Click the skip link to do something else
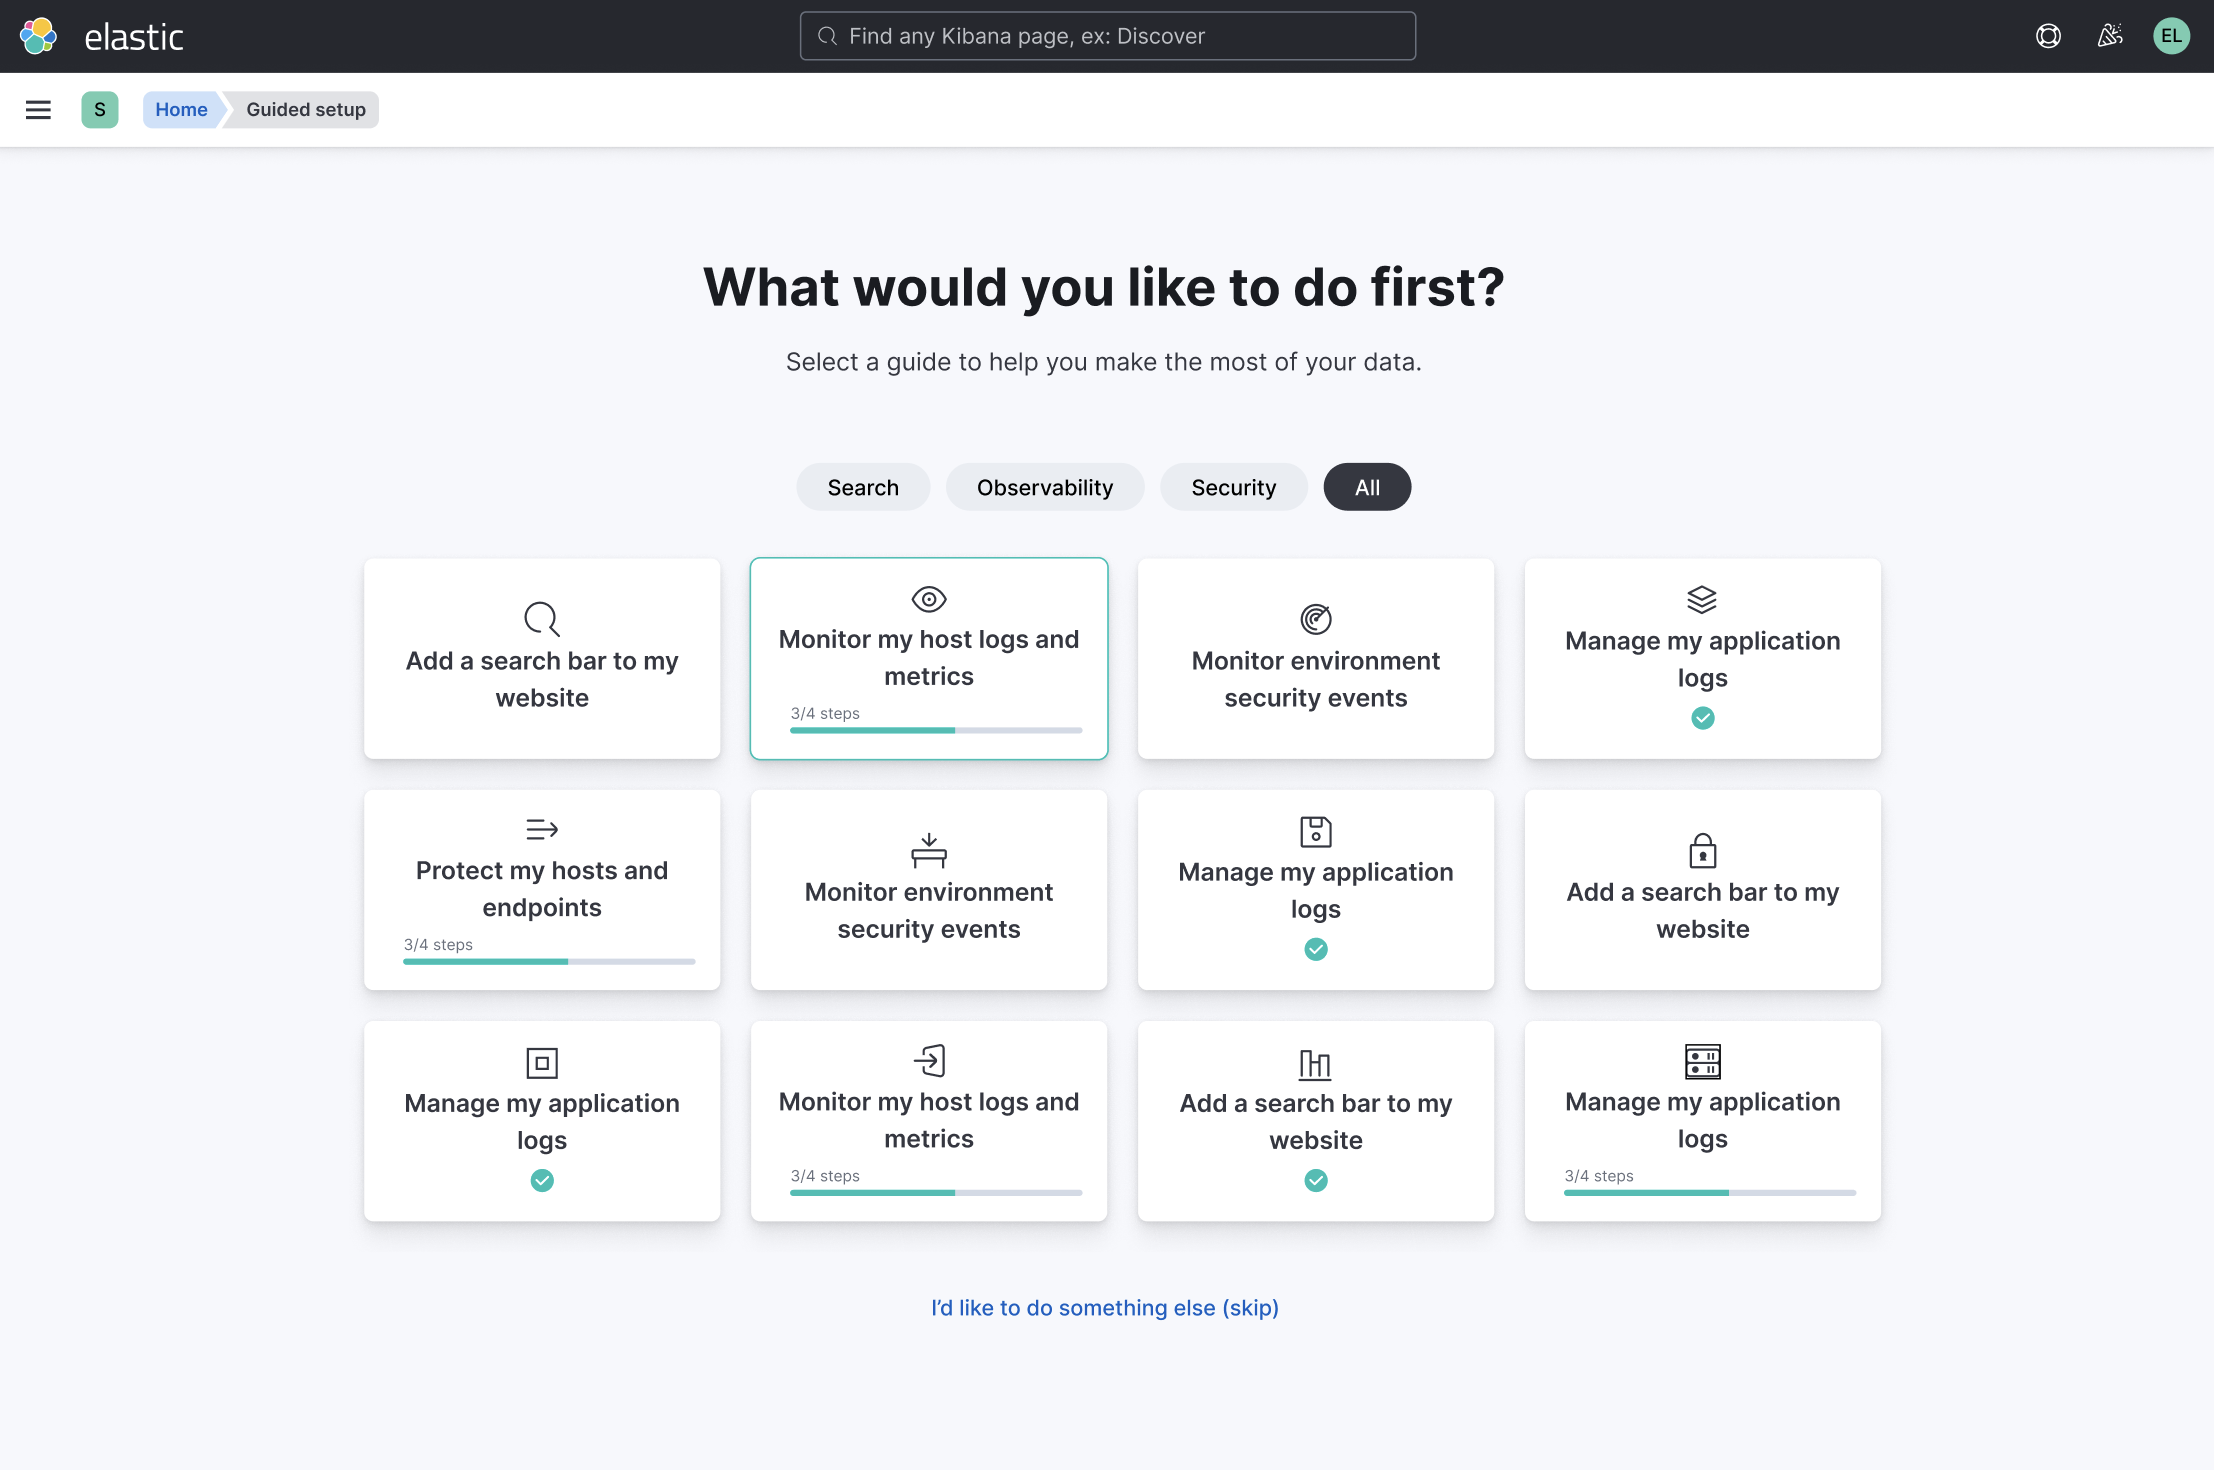The image size is (2214, 1470). pos(1105,1308)
